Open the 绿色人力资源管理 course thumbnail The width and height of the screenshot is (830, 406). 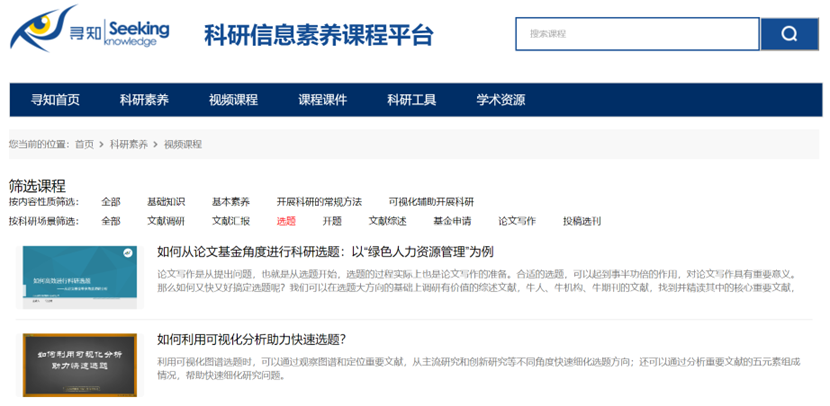(80, 277)
